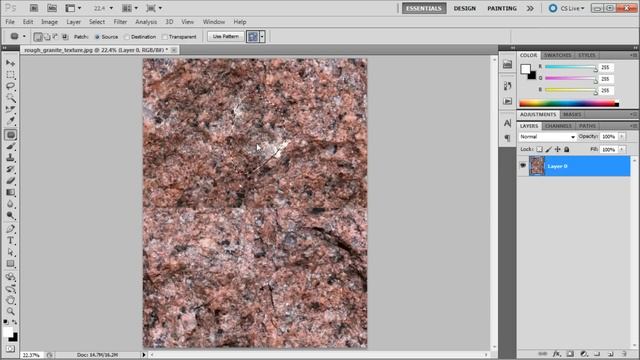
Task: Launch Mini Bridge from the application bar
Action: [x=52, y=8]
